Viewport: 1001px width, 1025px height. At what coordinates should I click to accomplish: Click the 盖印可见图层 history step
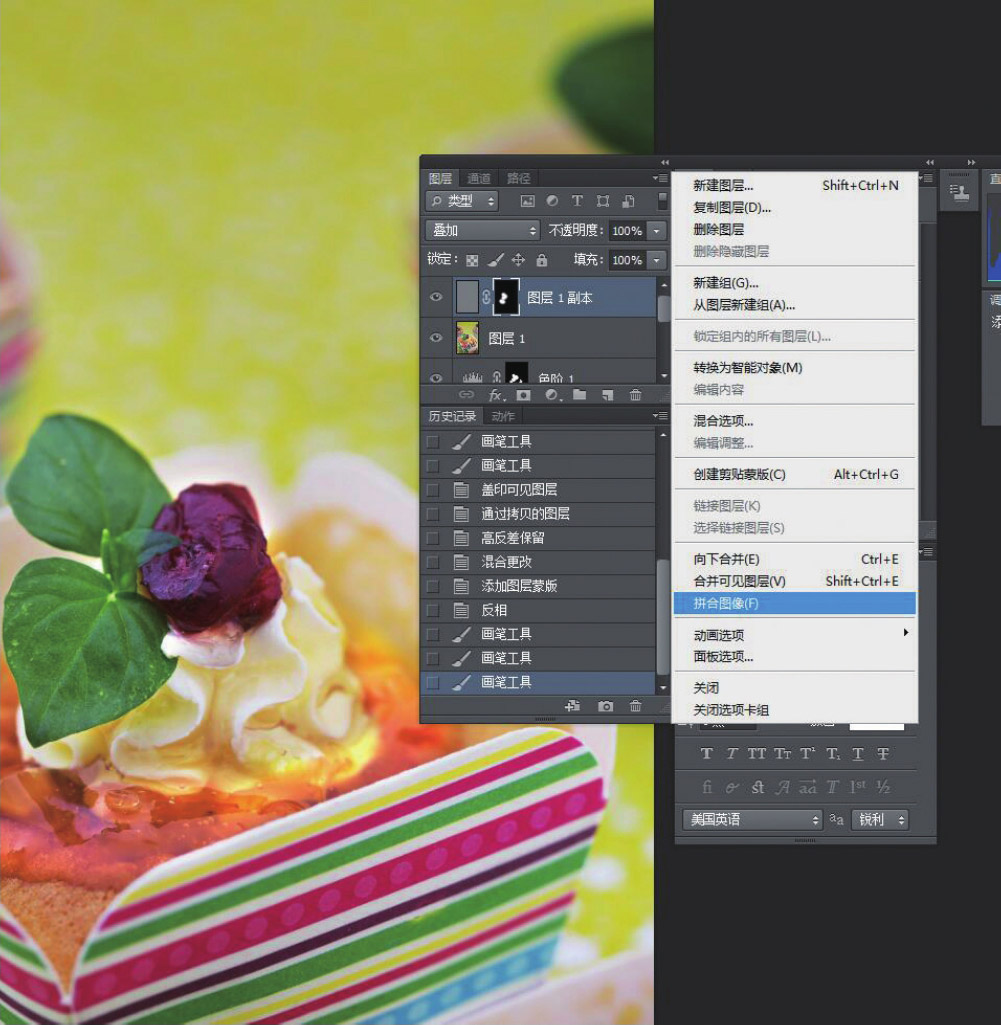(519, 490)
